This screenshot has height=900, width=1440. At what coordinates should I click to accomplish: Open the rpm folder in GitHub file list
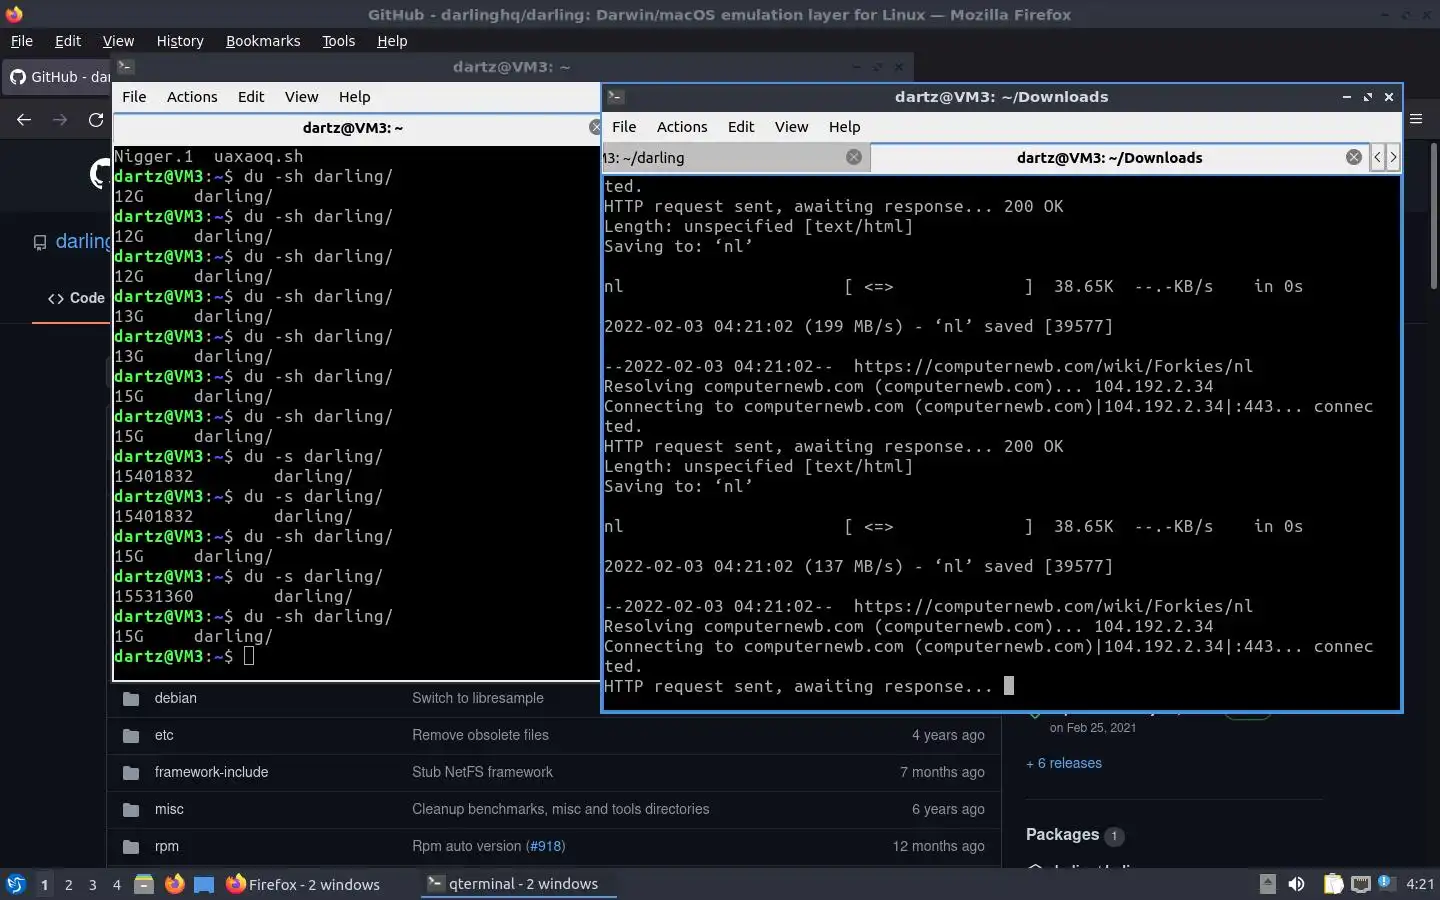(x=166, y=846)
